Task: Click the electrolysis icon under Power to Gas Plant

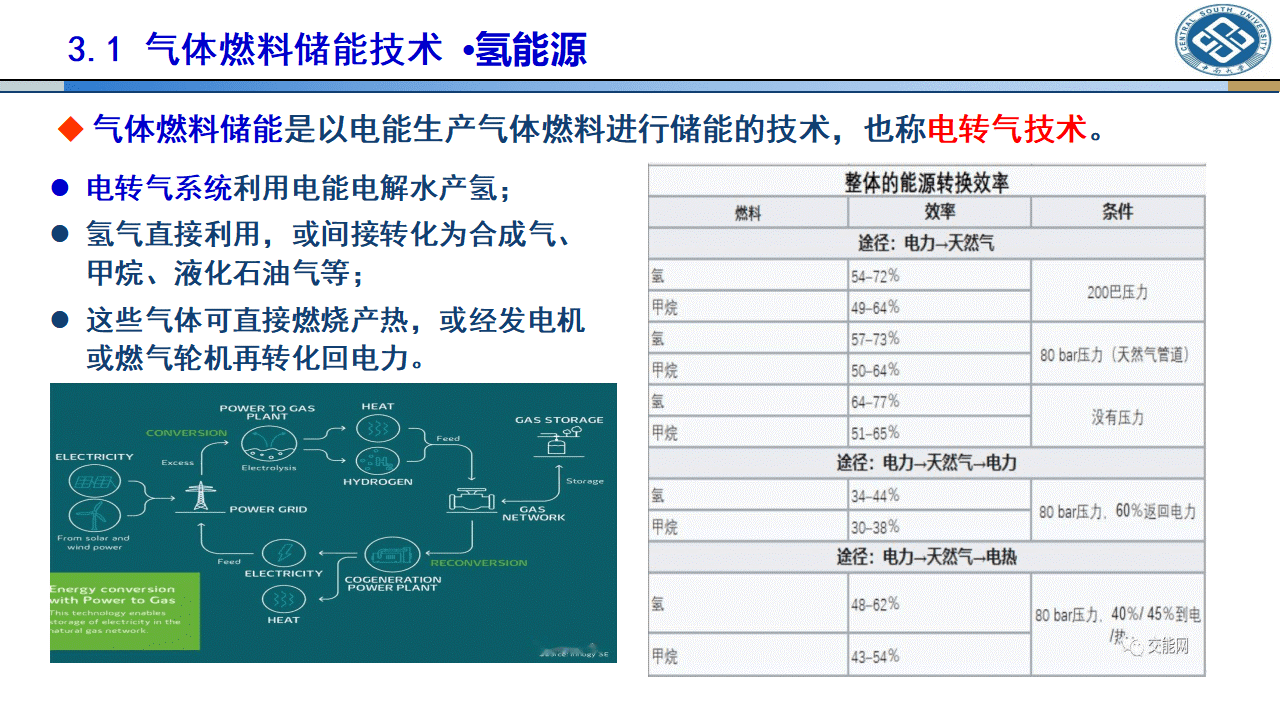Action: click(x=268, y=443)
